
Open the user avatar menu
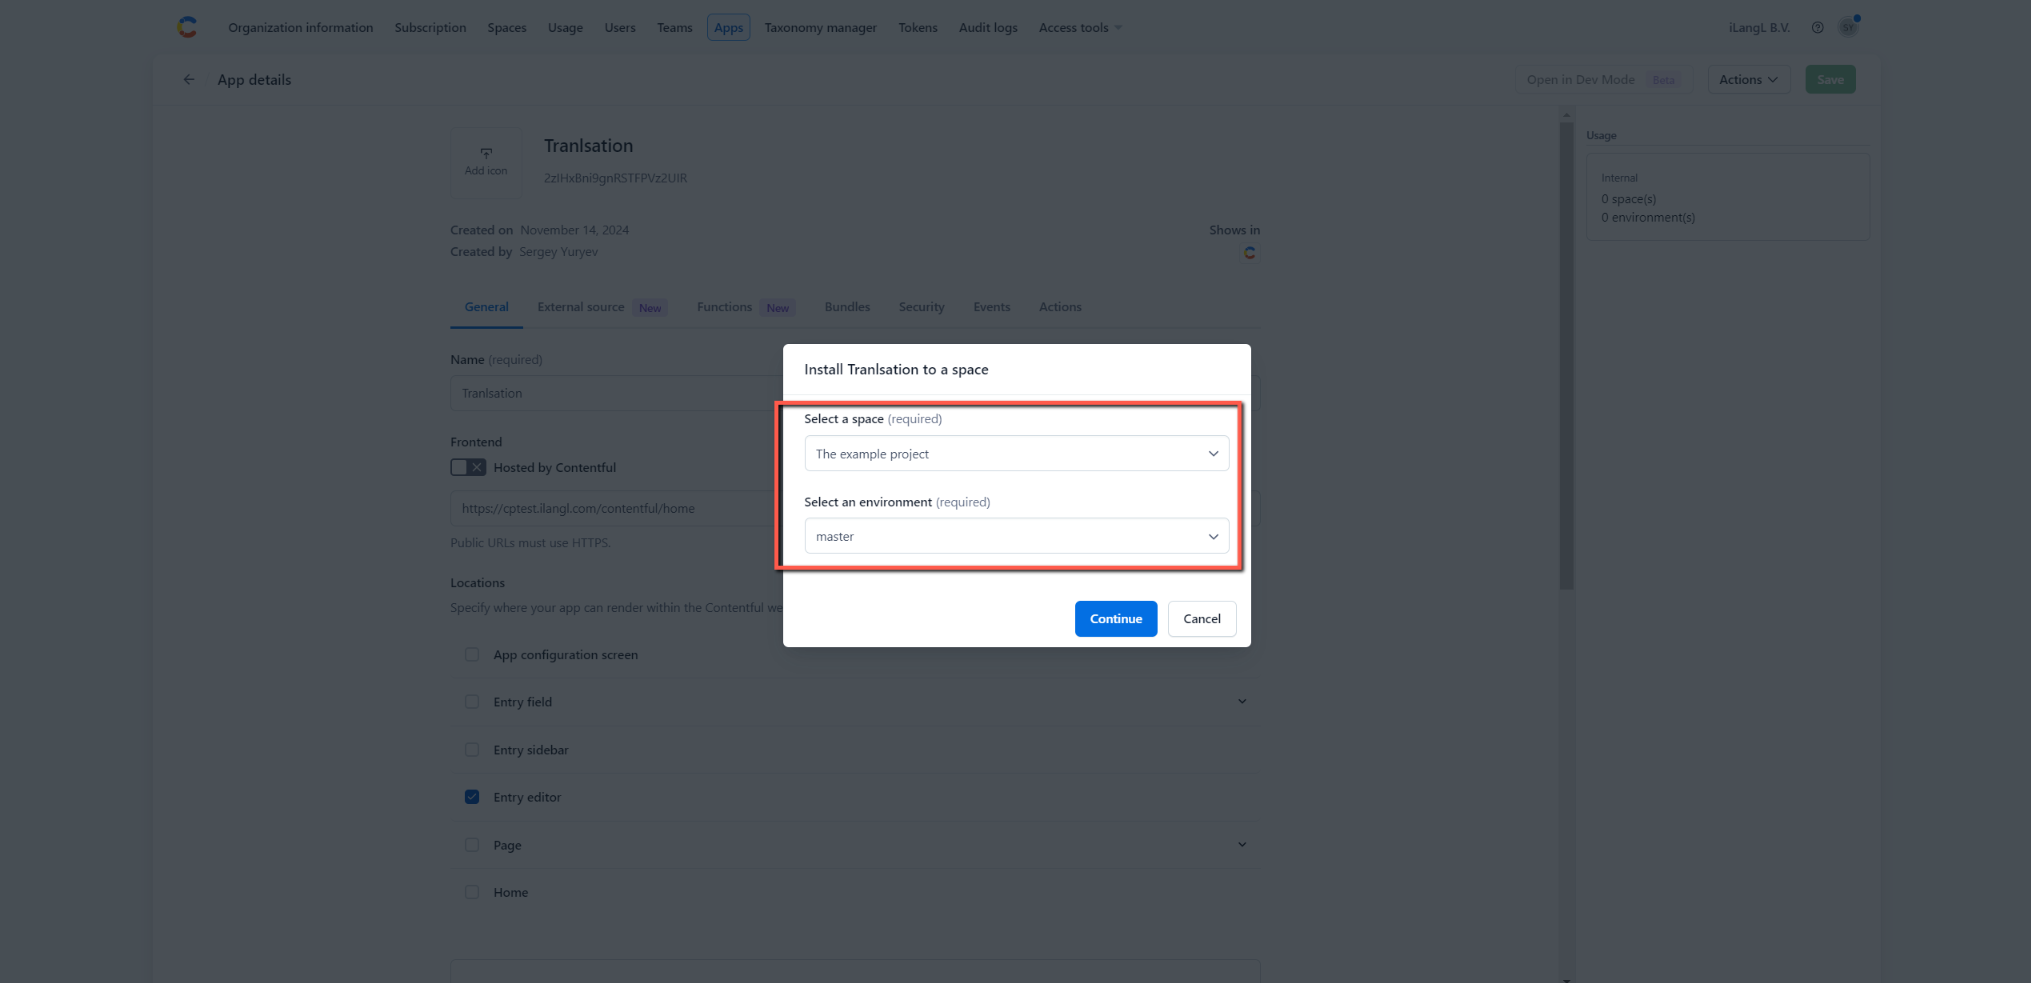[x=1848, y=27]
